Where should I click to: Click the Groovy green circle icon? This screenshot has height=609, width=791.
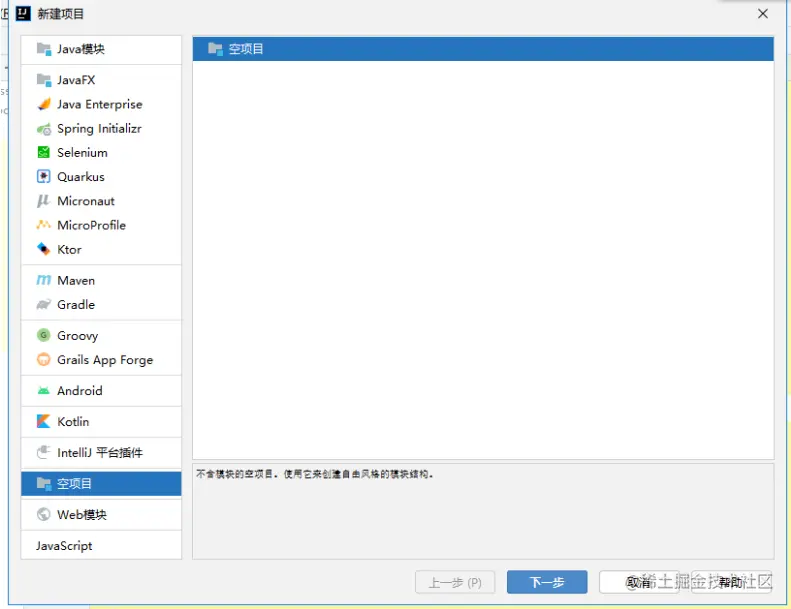pos(44,335)
